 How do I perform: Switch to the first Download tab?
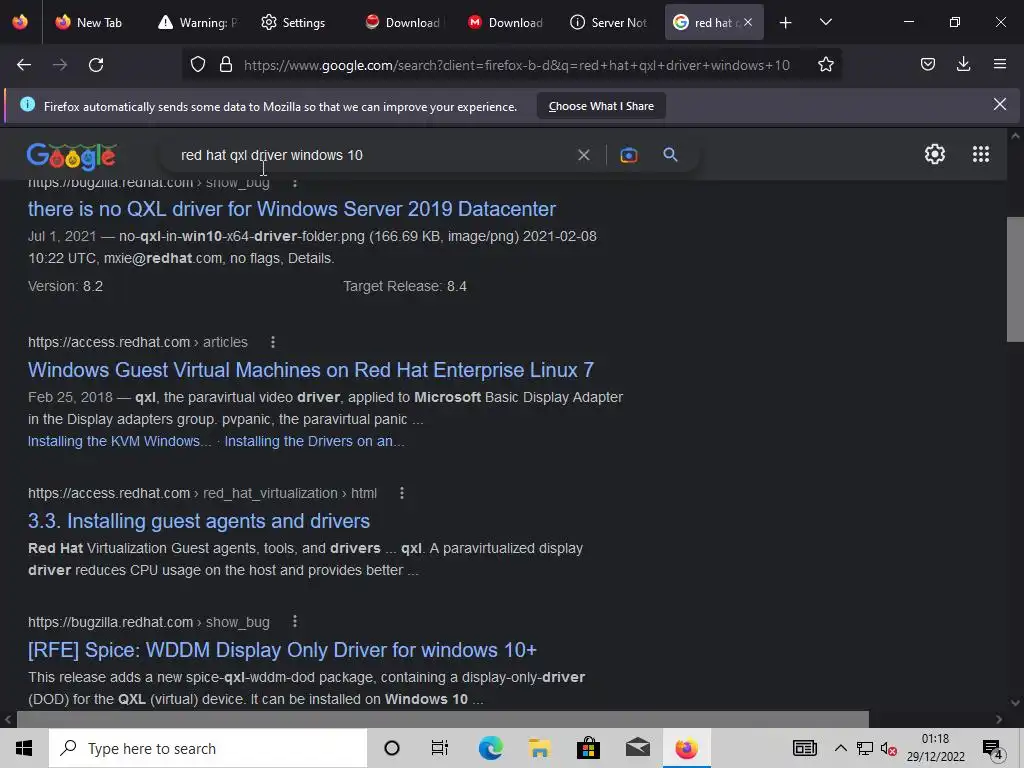click(403, 23)
